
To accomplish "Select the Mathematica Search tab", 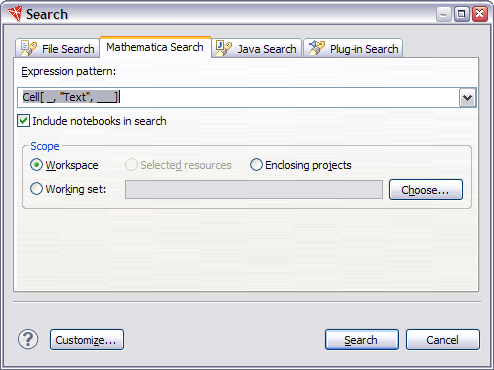I will [x=155, y=47].
